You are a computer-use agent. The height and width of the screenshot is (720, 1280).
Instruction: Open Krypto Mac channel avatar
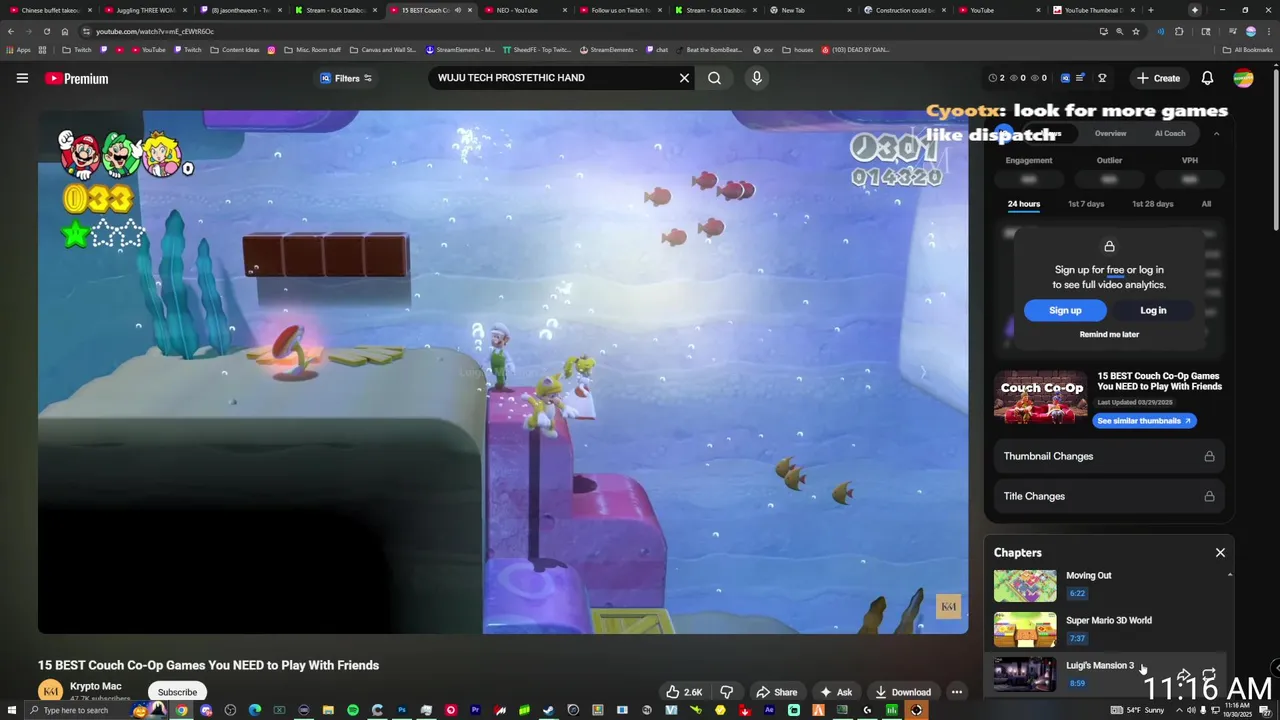50,691
